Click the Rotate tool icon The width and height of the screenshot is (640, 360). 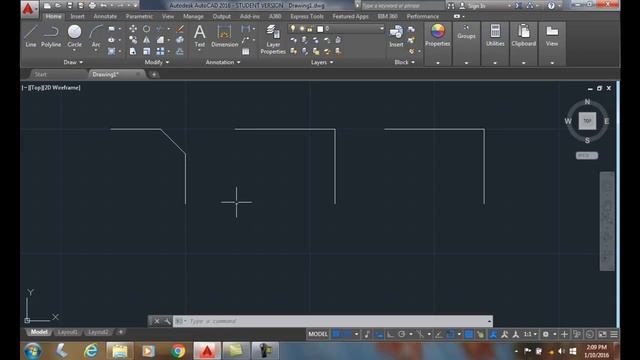pyautogui.click(x=146, y=29)
